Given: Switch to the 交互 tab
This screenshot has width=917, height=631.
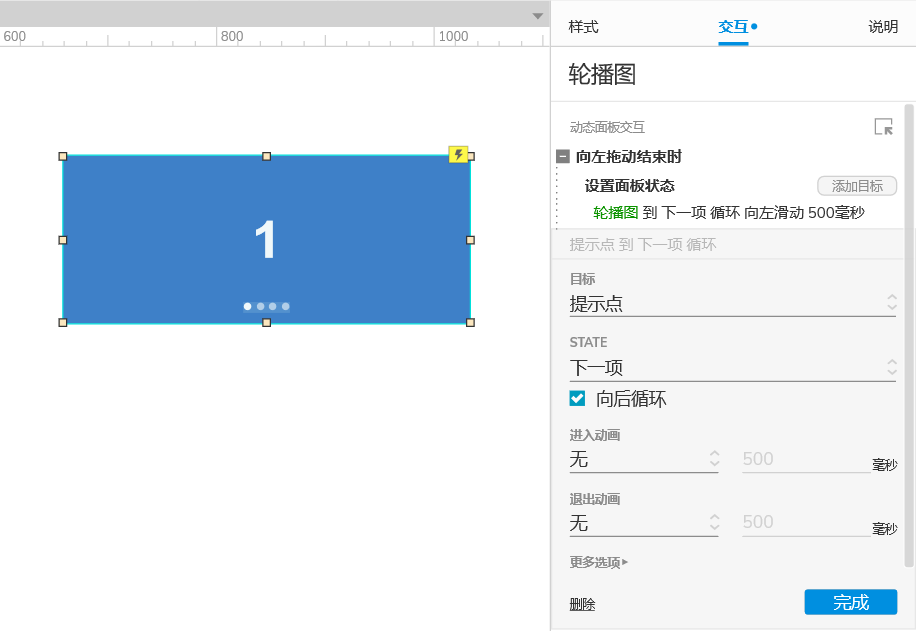Looking at the screenshot, I should click(733, 26).
